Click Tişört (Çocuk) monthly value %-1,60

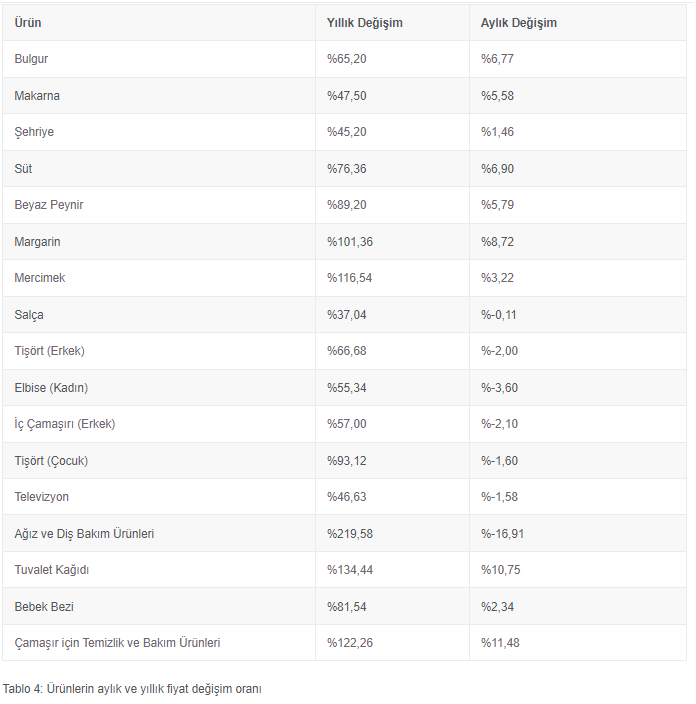499,461
